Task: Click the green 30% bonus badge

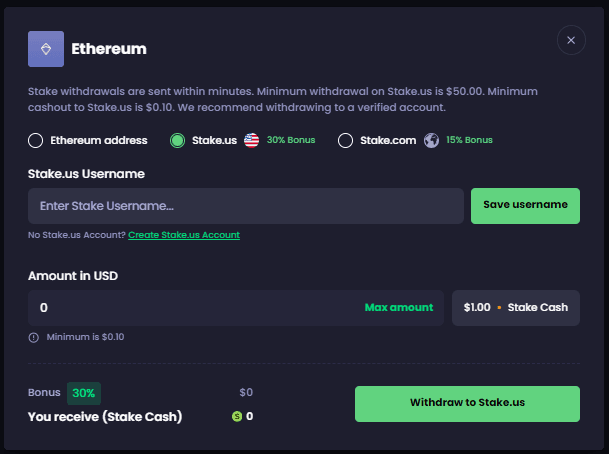Action: pyautogui.click(x=84, y=393)
